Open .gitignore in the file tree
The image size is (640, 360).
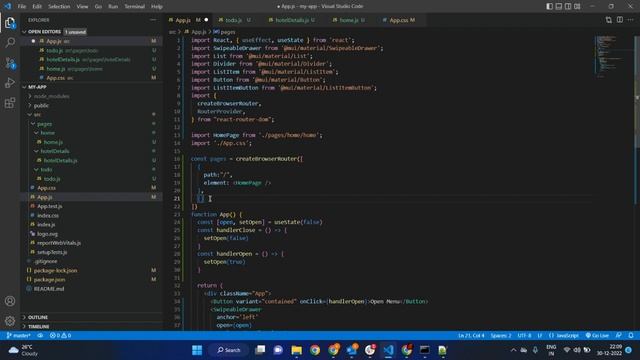tap(46, 261)
